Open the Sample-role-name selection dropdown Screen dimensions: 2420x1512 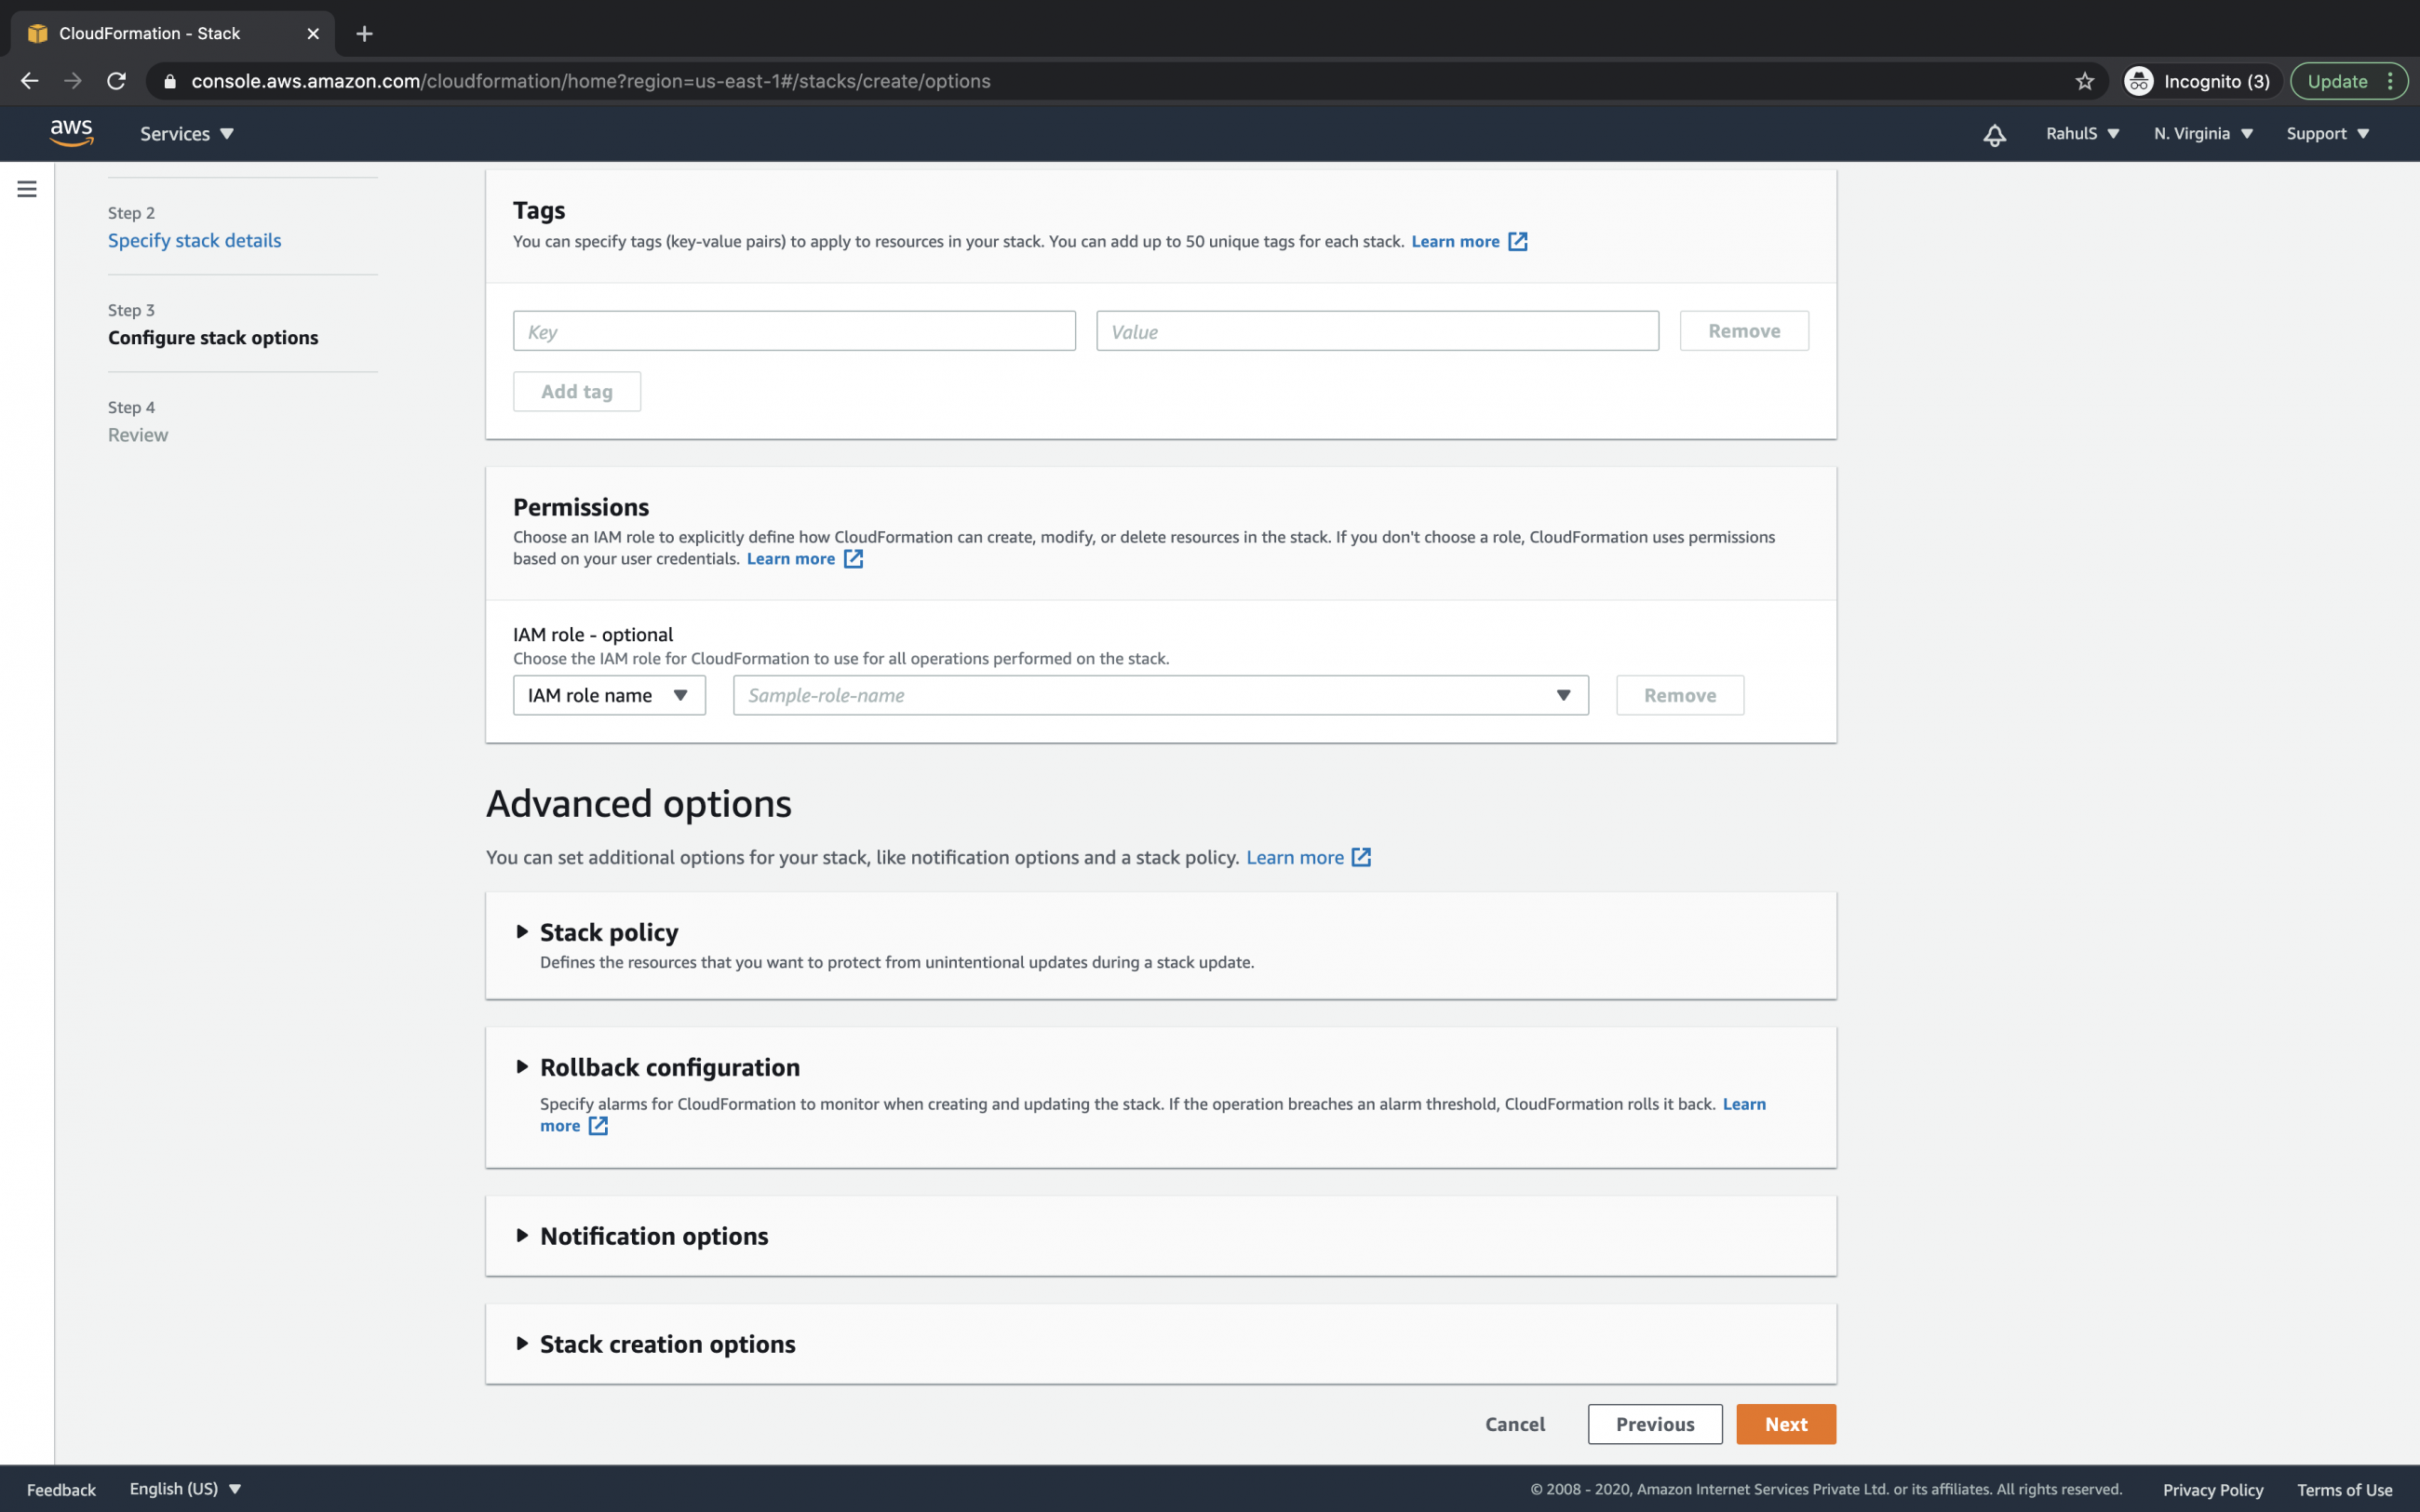(1160, 695)
